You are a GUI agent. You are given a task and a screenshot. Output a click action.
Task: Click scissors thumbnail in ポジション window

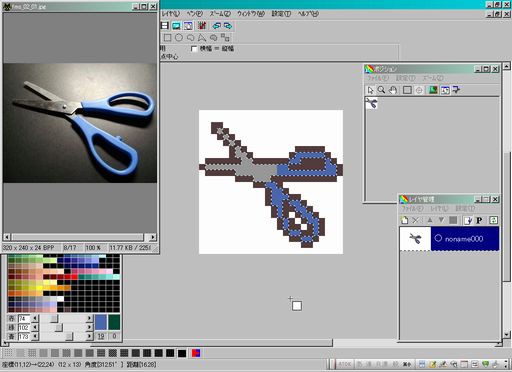pyautogui.click(x=371, y=103)
